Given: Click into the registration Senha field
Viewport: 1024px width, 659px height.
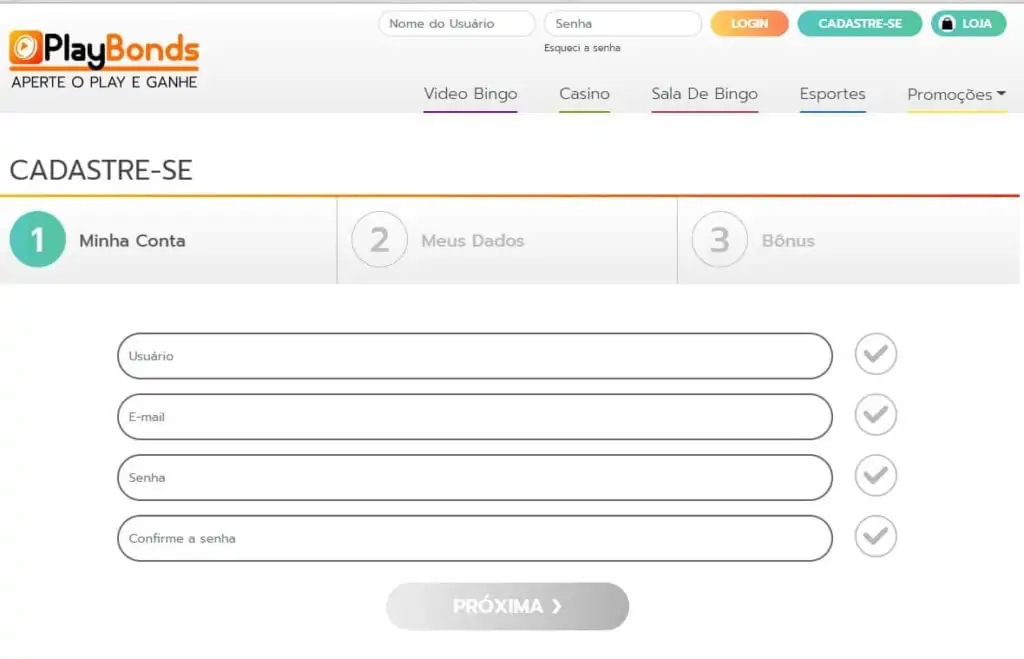Looking at the screenshot, I should (475, 477).
